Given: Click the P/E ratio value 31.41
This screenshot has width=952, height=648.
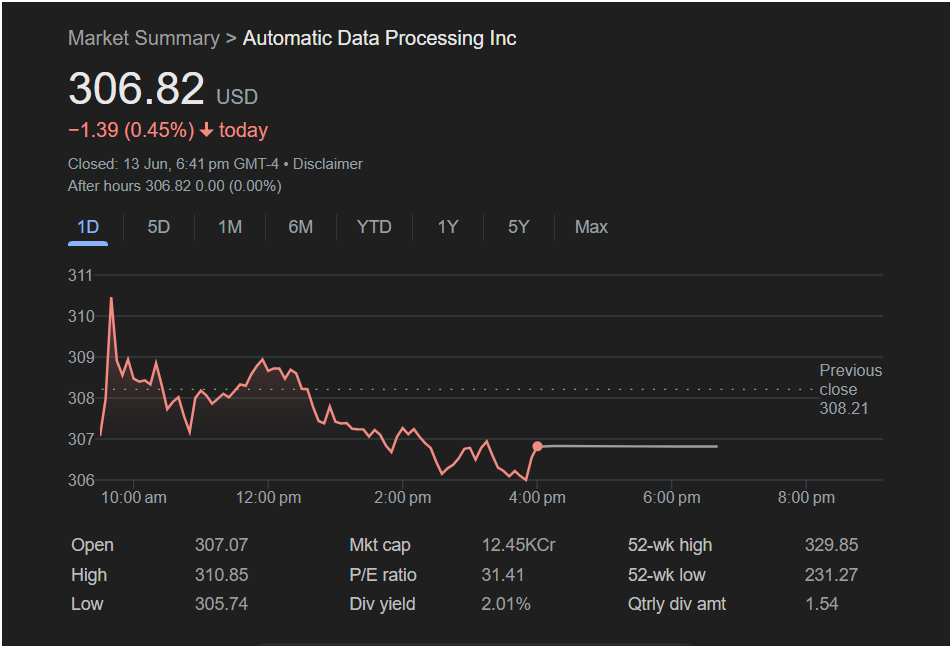Looking at the screenshot, I should tap(503, 575).
